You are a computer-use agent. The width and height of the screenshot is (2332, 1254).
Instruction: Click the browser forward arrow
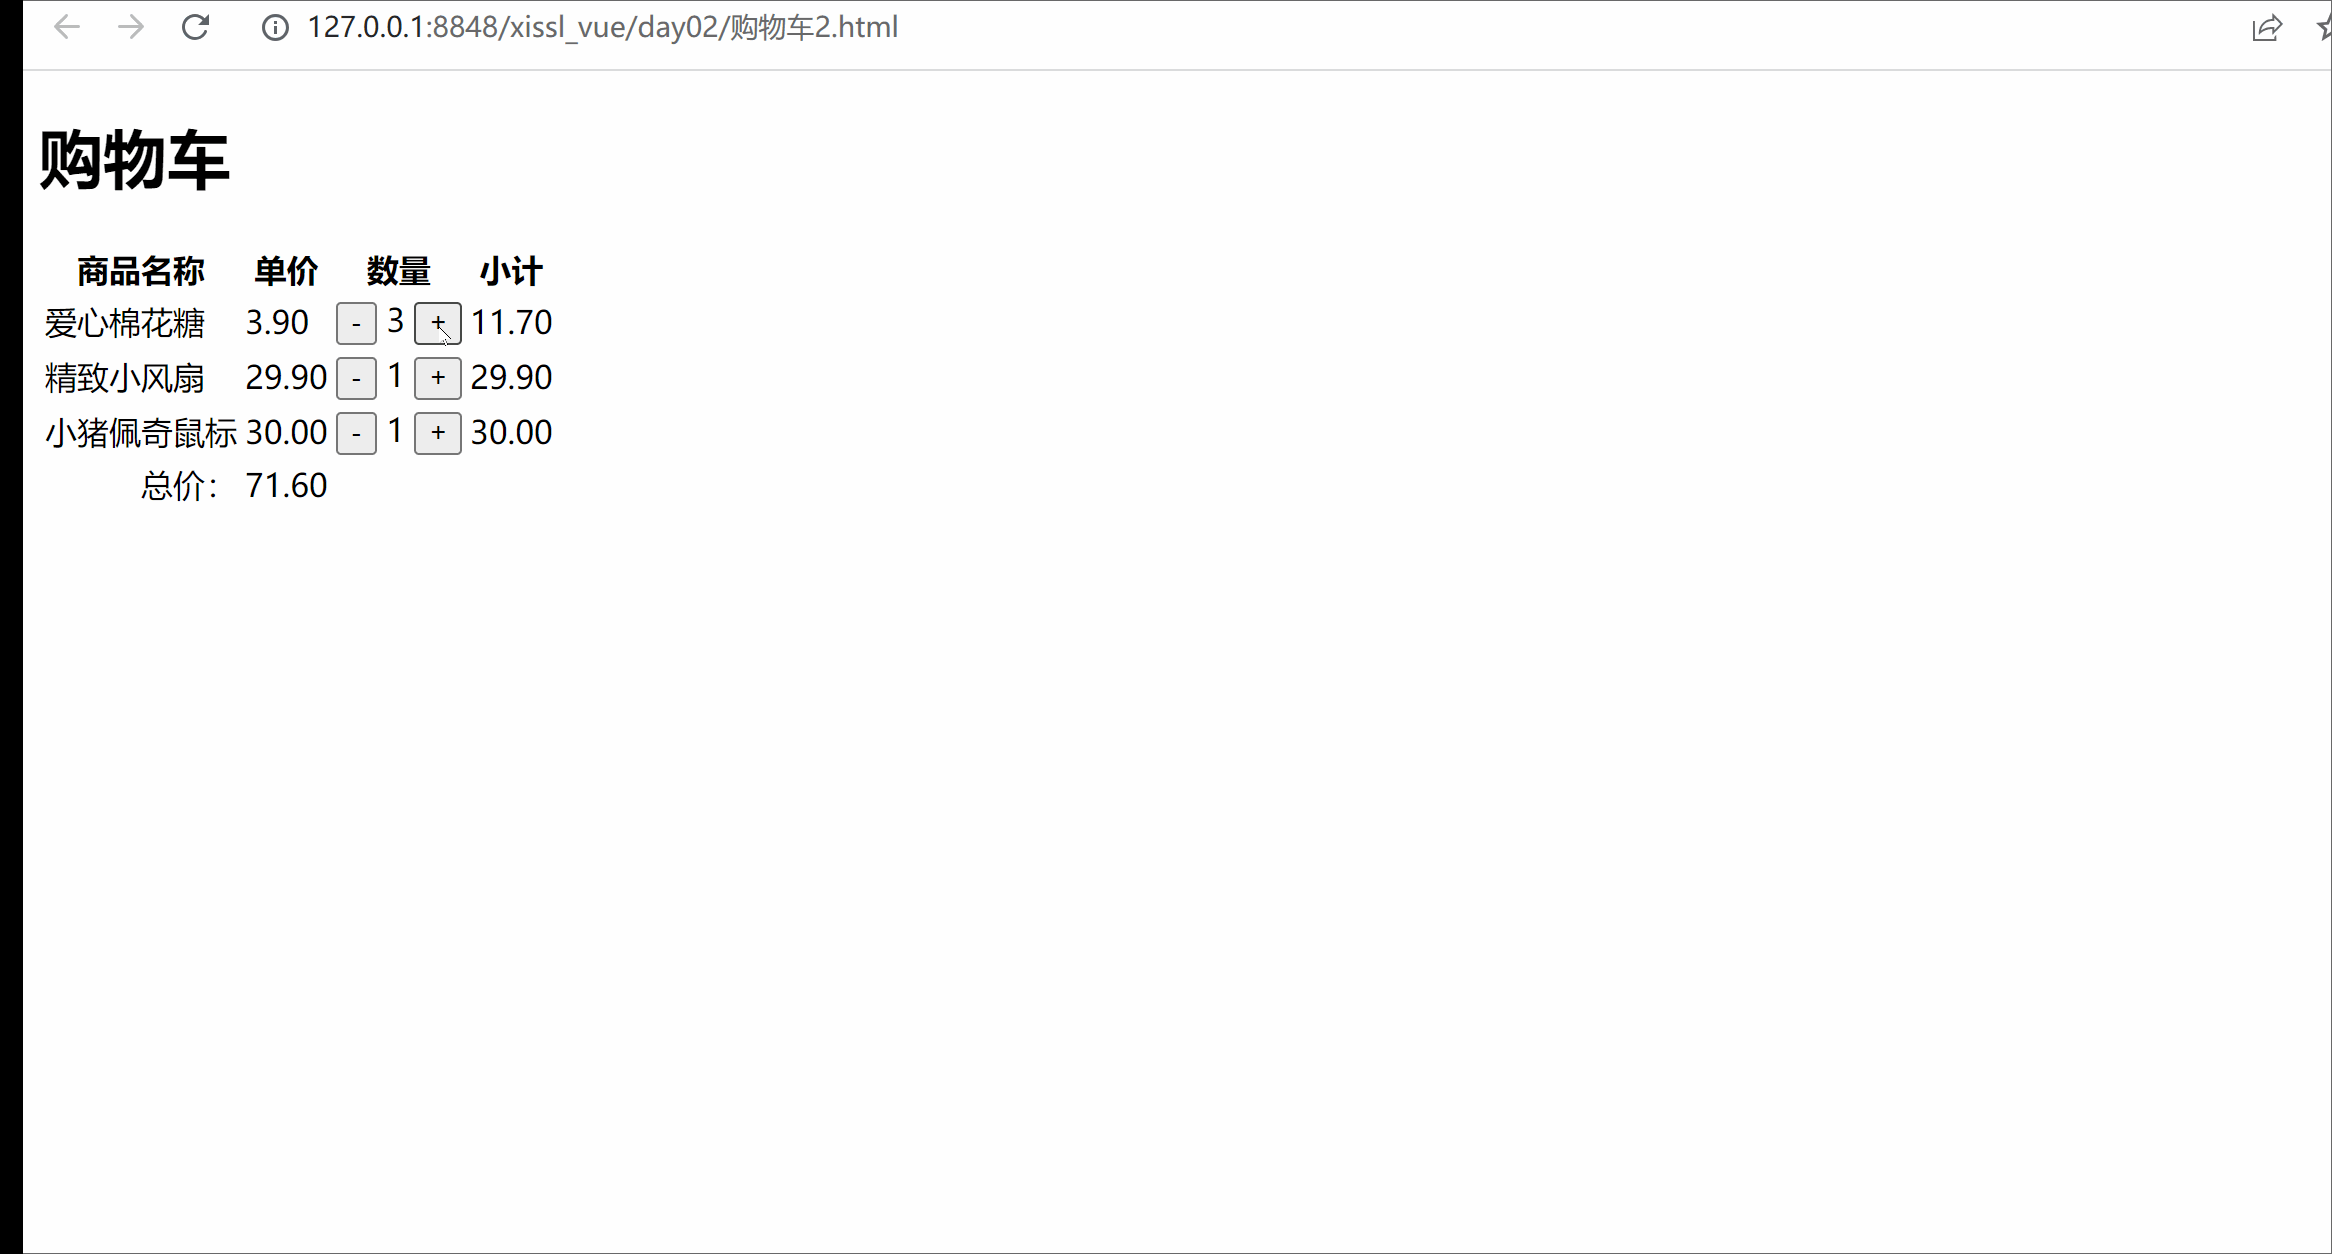(x=131, y=27)
